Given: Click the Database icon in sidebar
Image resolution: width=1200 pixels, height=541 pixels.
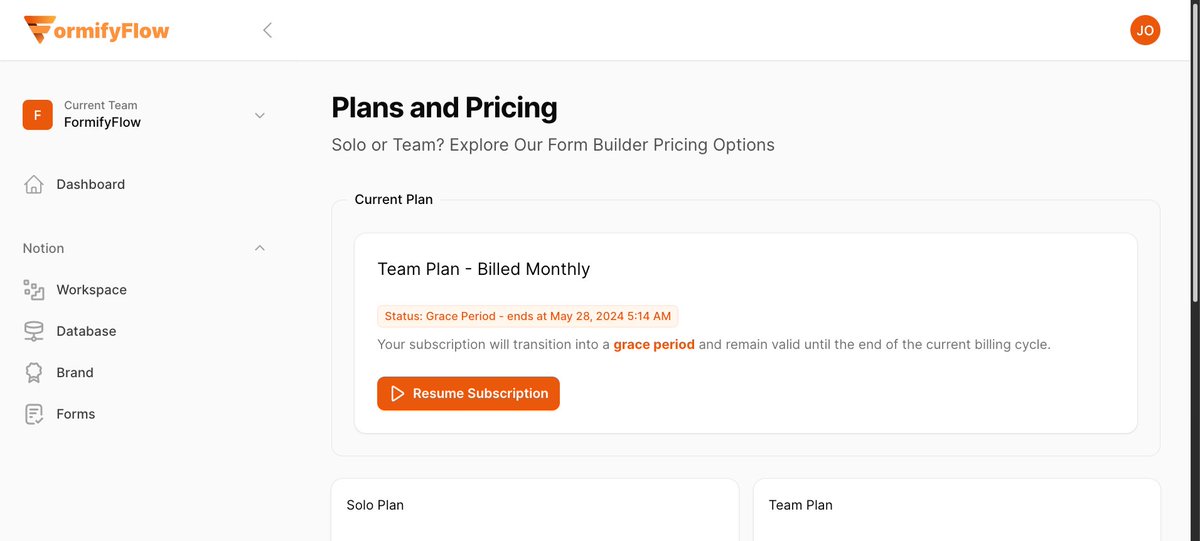Looking at the screenshot, I should coord(34,331).
